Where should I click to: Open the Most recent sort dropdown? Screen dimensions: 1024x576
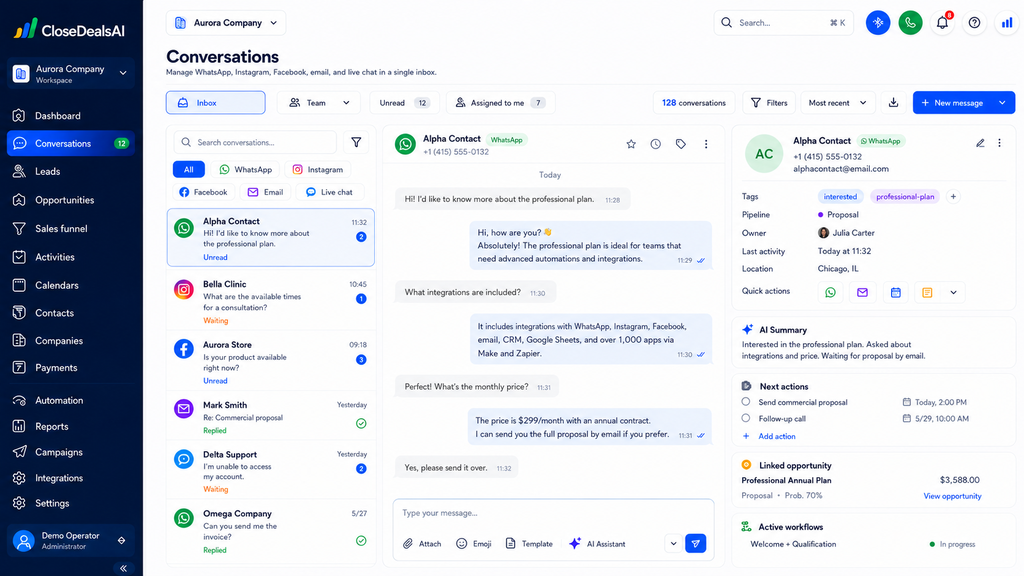click(x=837, y=103)
